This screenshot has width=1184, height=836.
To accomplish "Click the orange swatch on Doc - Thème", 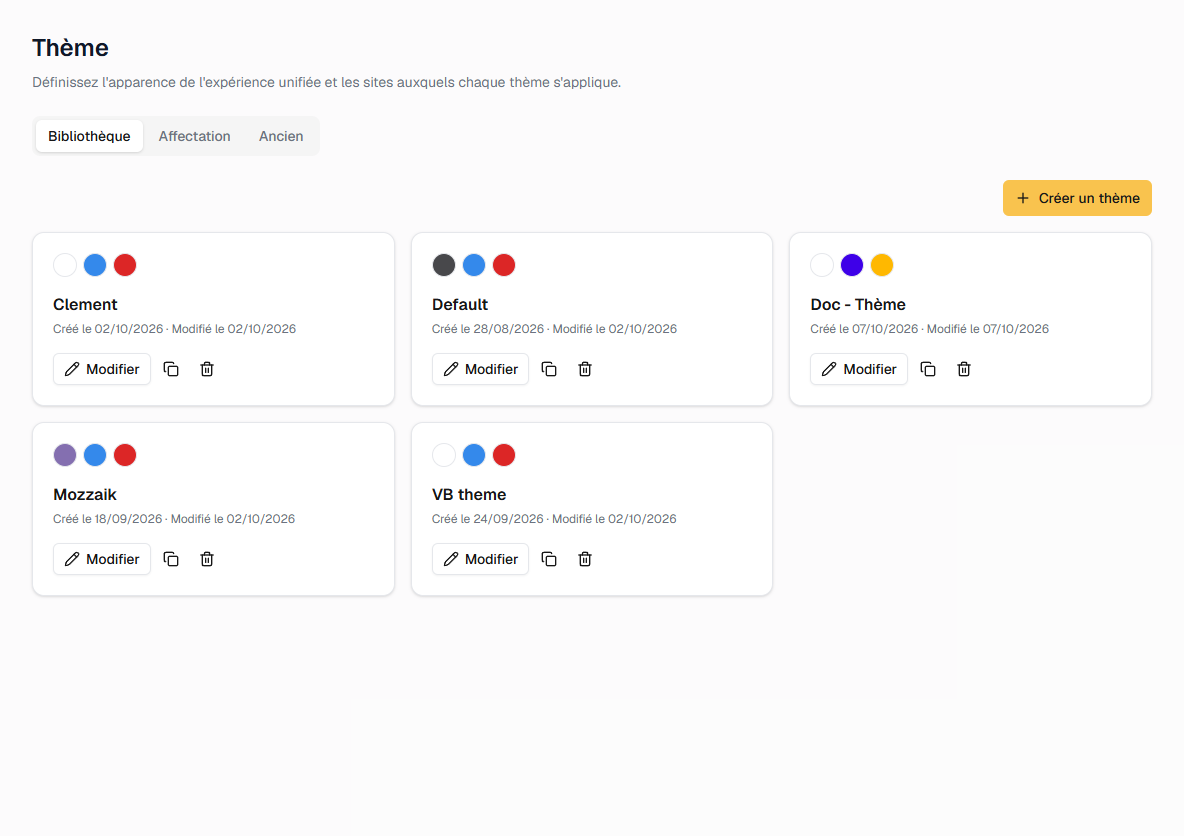I will coord(882,265).
